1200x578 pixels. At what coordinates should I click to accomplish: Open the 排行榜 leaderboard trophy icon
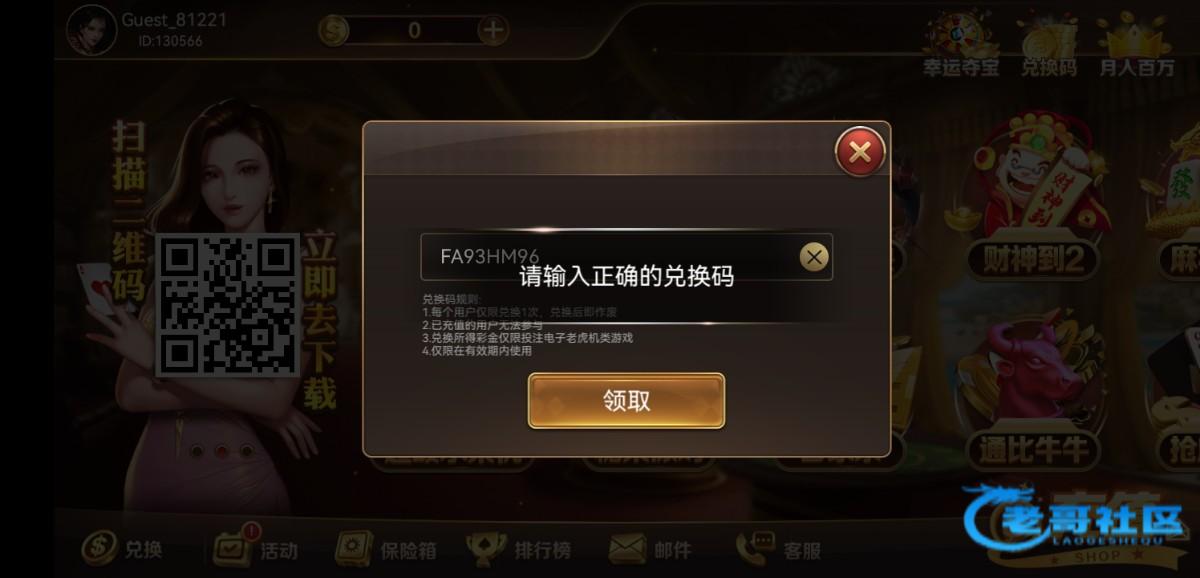tap(518, 548)
